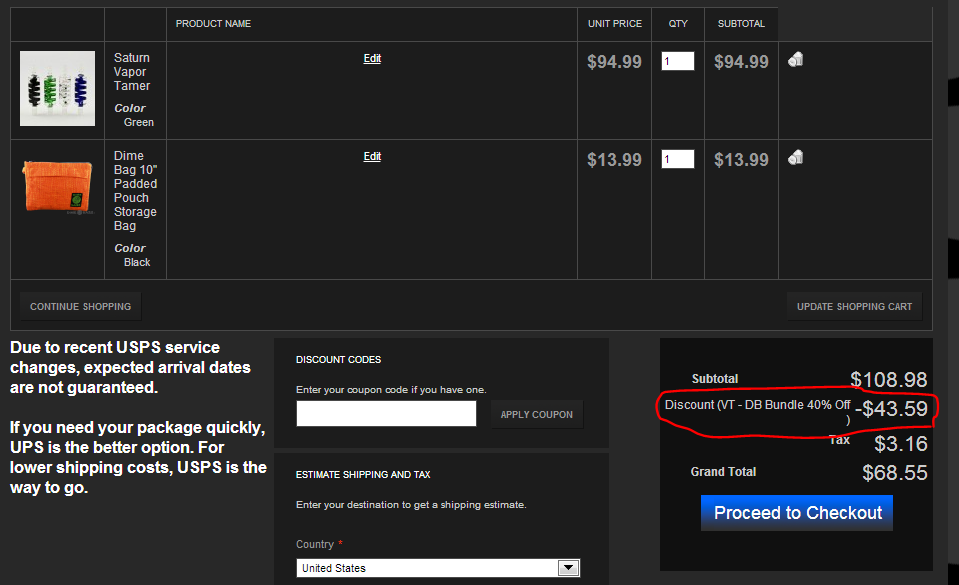This screenshot has height=585, width=959.
Task: Click quantity field for Dime Bag pouch
Action: (678, 159)
